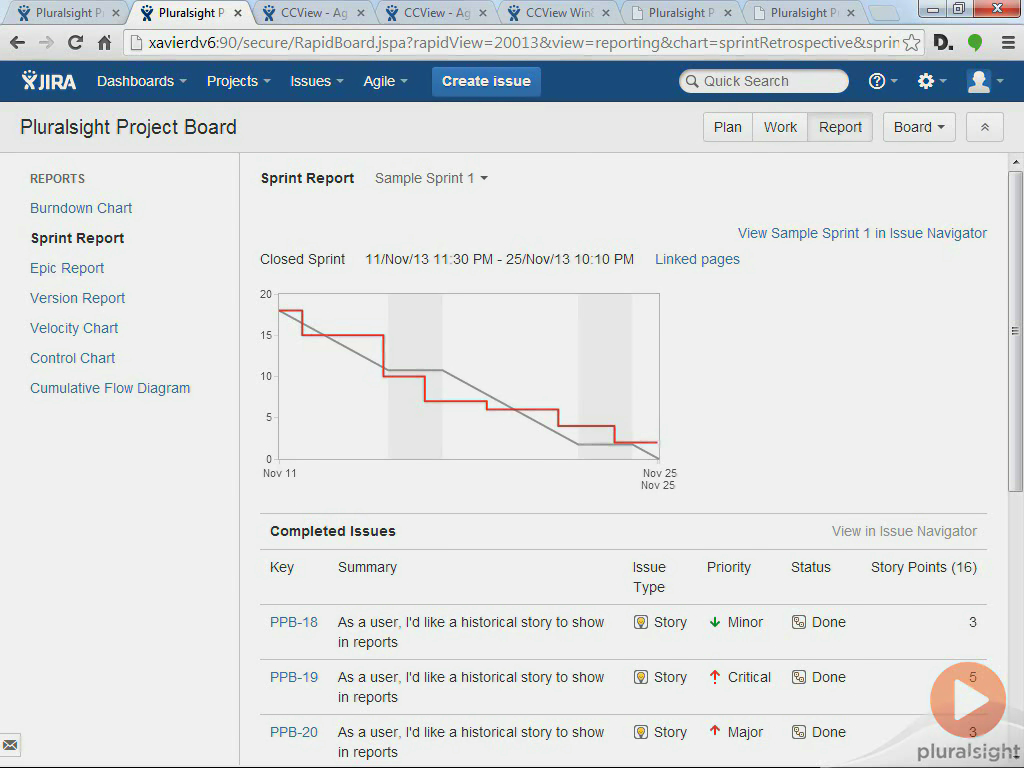
Task: Open the Velocity Chart
Action: (x=74, y=328)
